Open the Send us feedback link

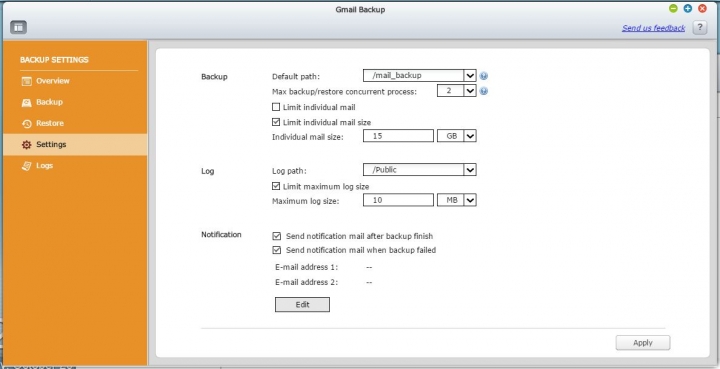tap(653, 28)
